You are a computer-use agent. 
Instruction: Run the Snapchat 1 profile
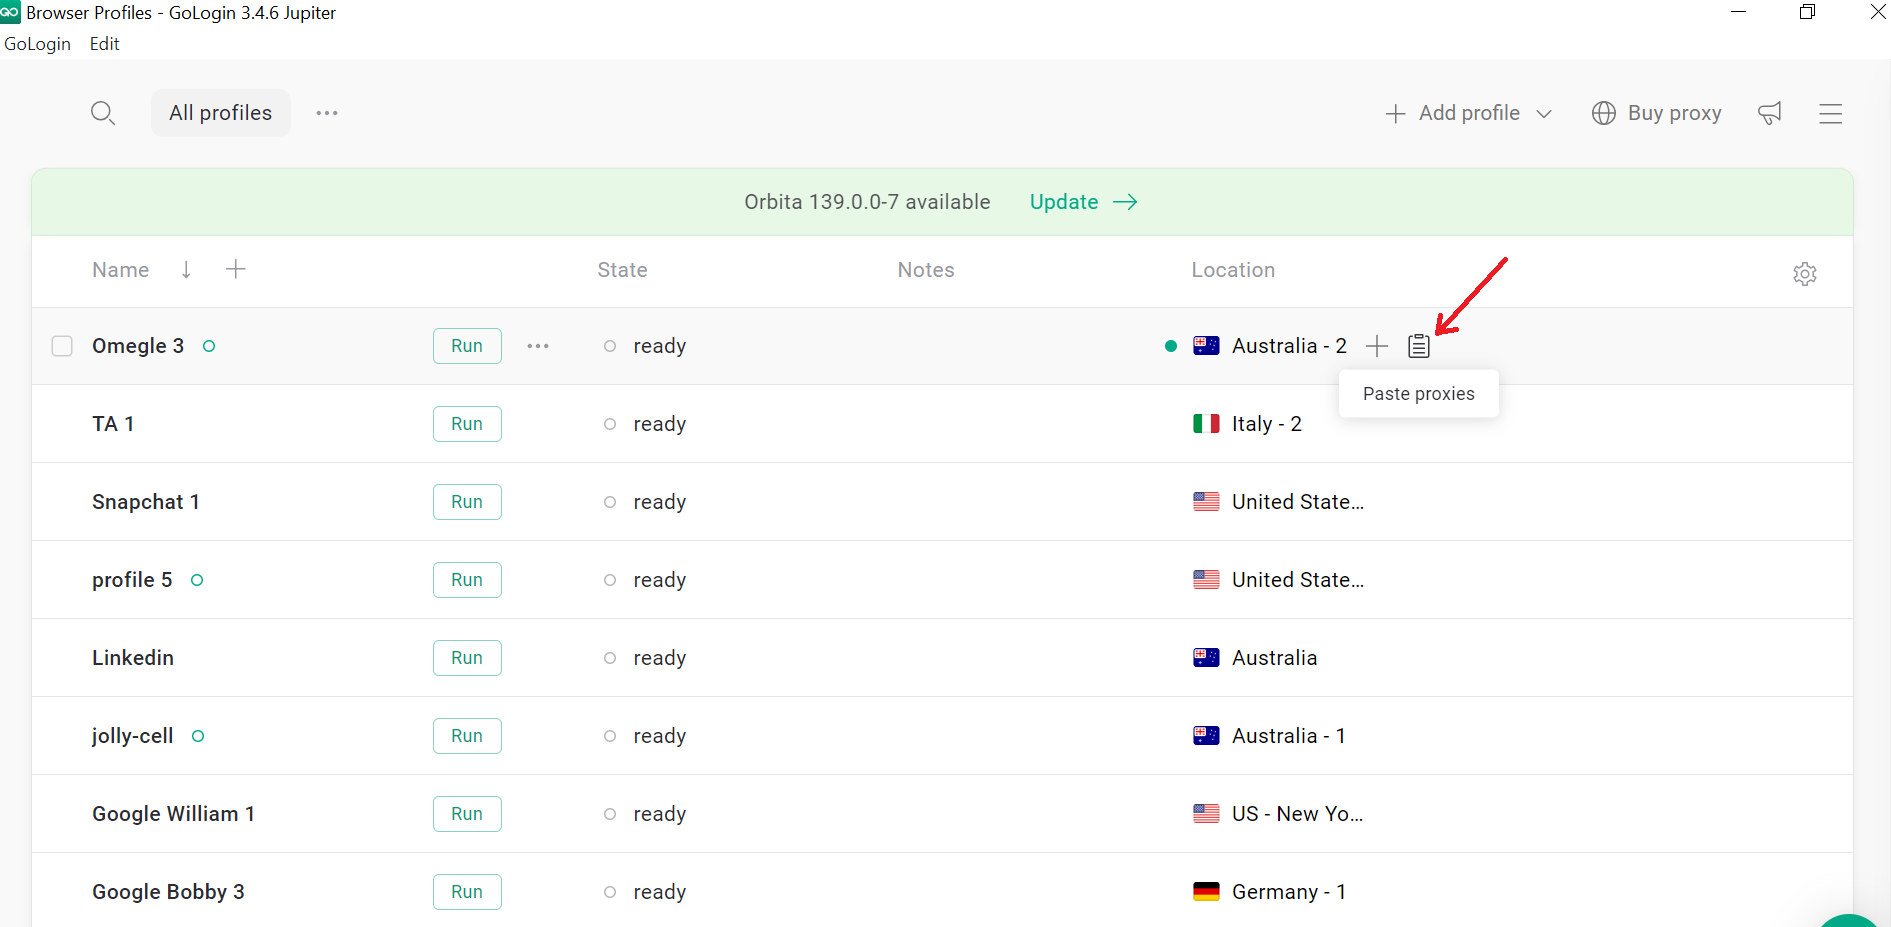pos(467,502)
